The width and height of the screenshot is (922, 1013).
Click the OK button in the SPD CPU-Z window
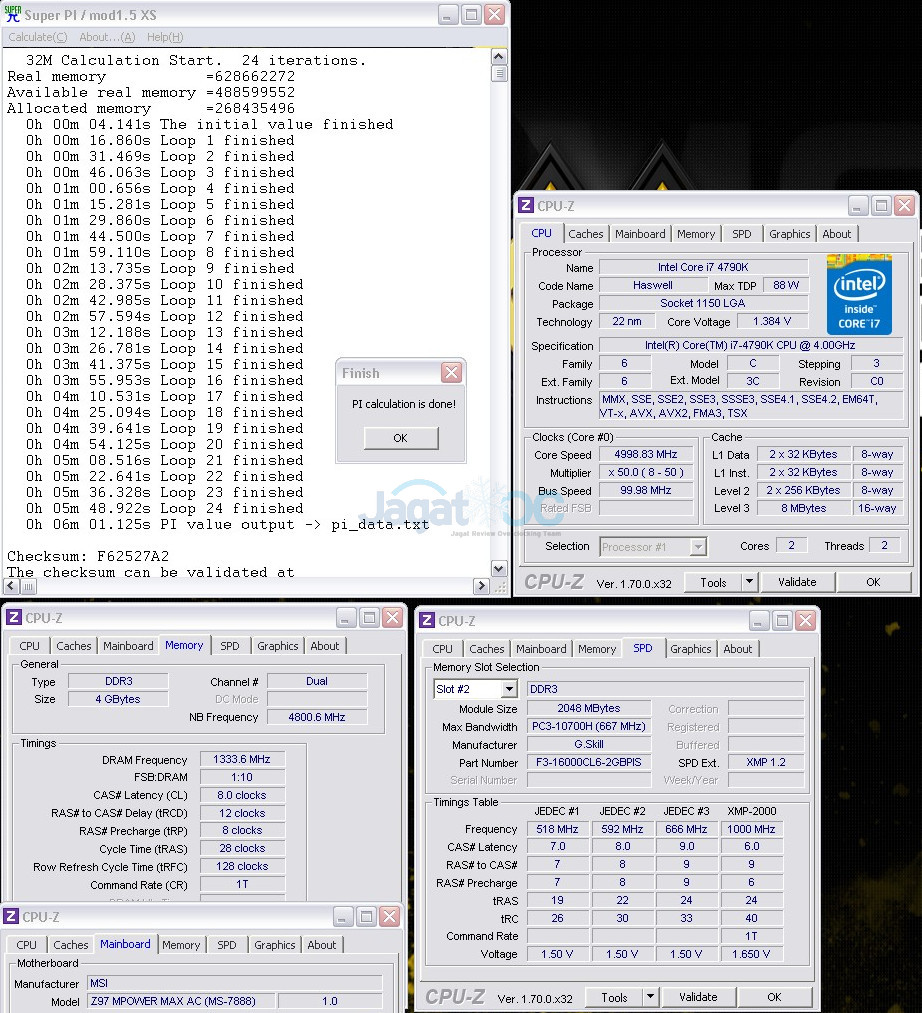point(774,997)
